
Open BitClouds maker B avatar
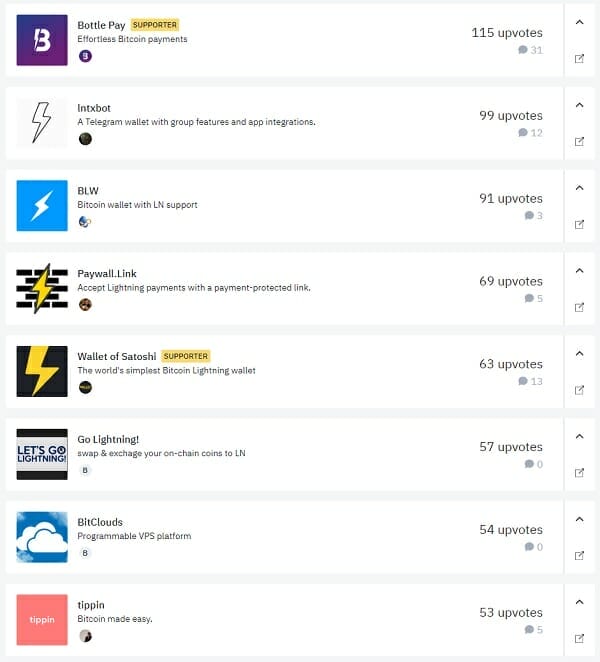pos(85,553)
